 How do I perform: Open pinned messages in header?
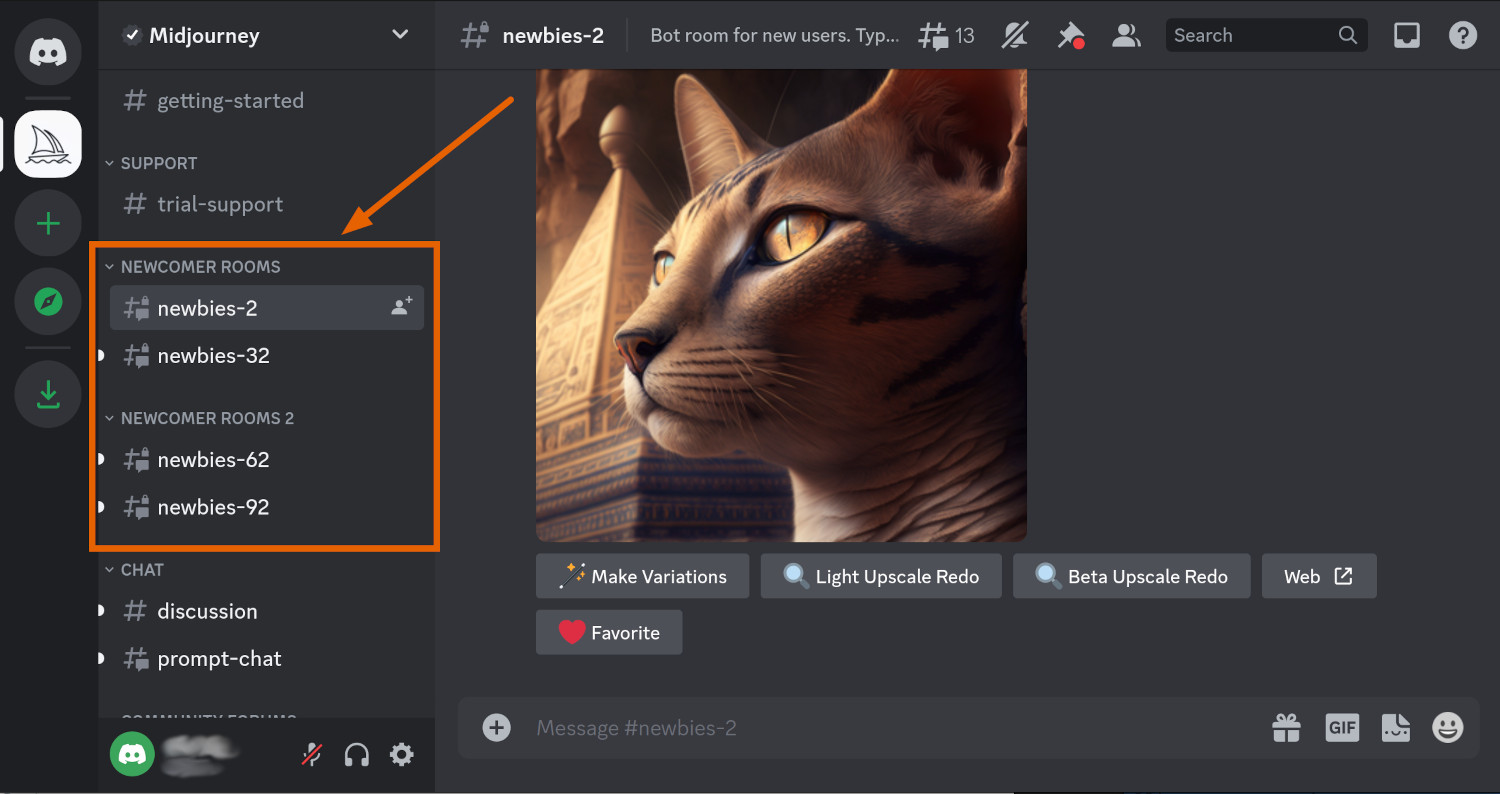(x=1070, y=36)
